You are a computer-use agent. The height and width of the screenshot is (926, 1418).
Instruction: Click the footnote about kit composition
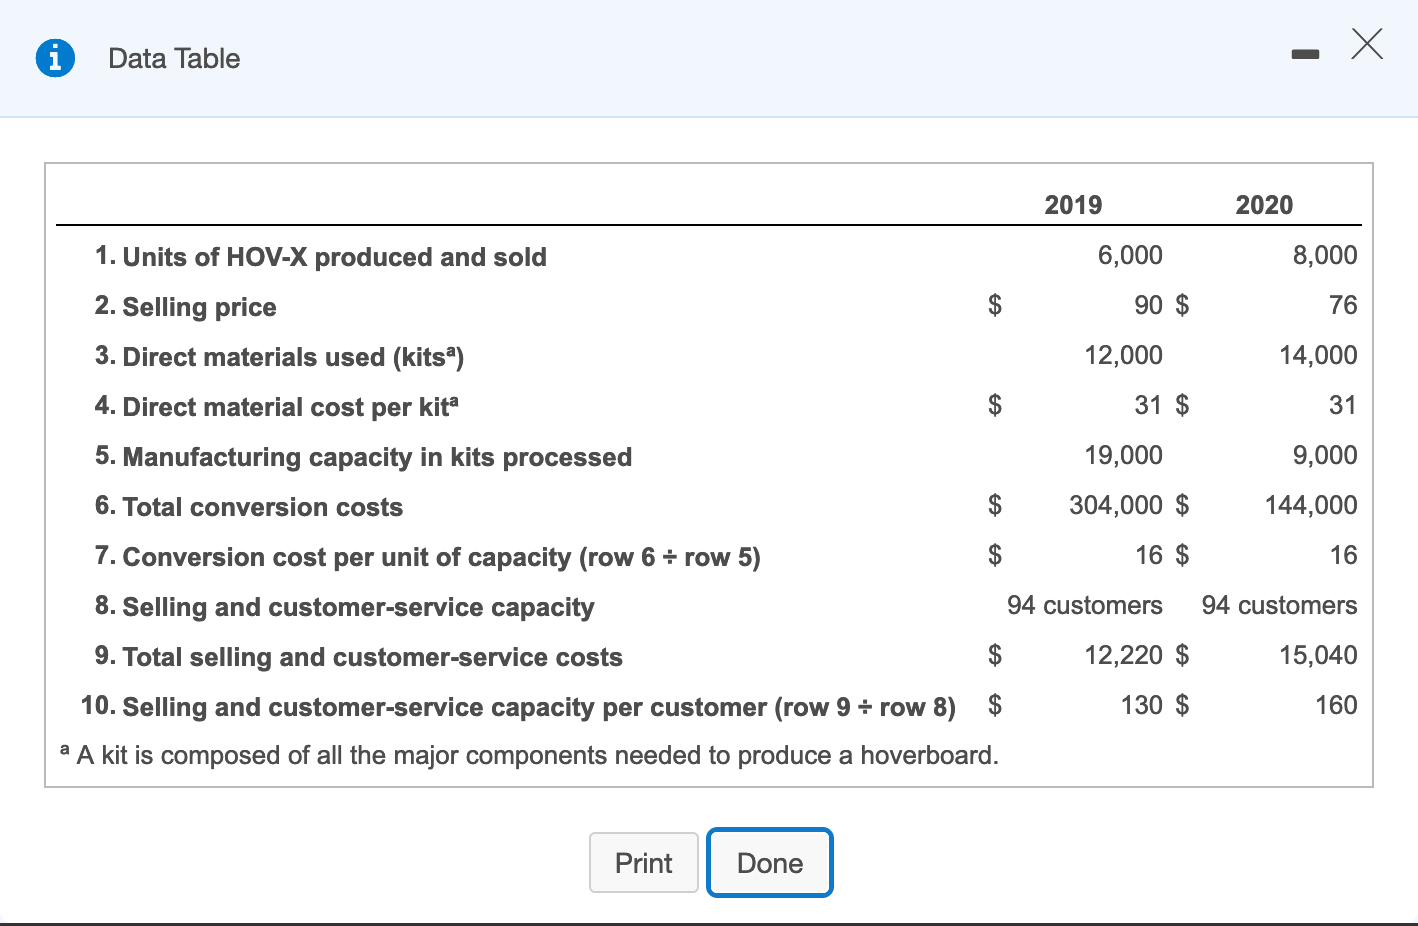(x=529, y=754)
